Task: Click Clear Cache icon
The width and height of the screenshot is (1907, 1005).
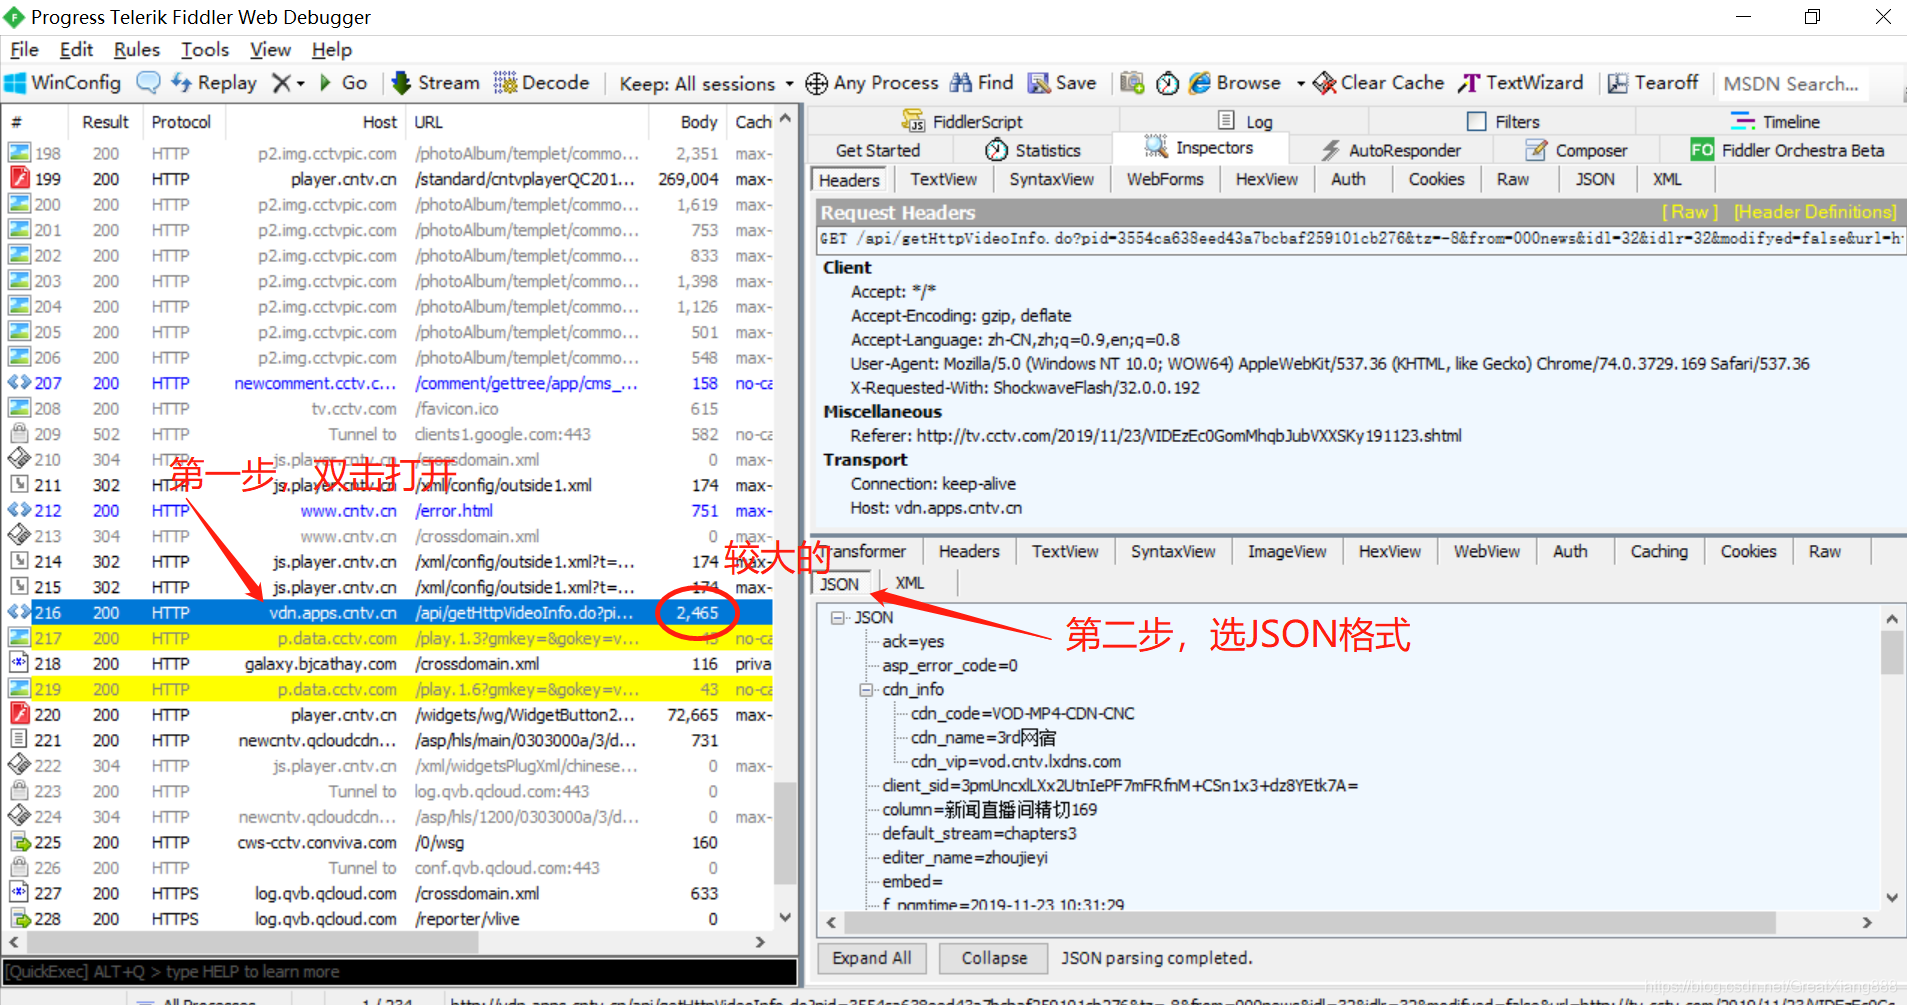Action: 1324,83
